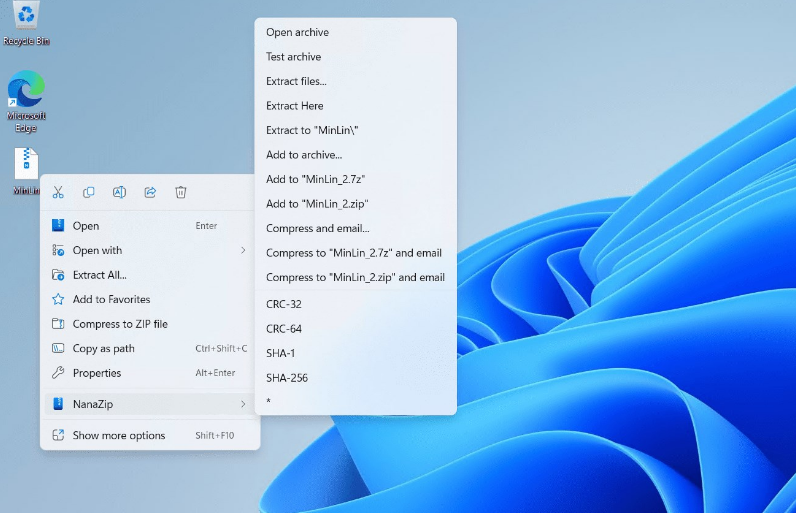Select Extract All... menu entry

point(149,275)
